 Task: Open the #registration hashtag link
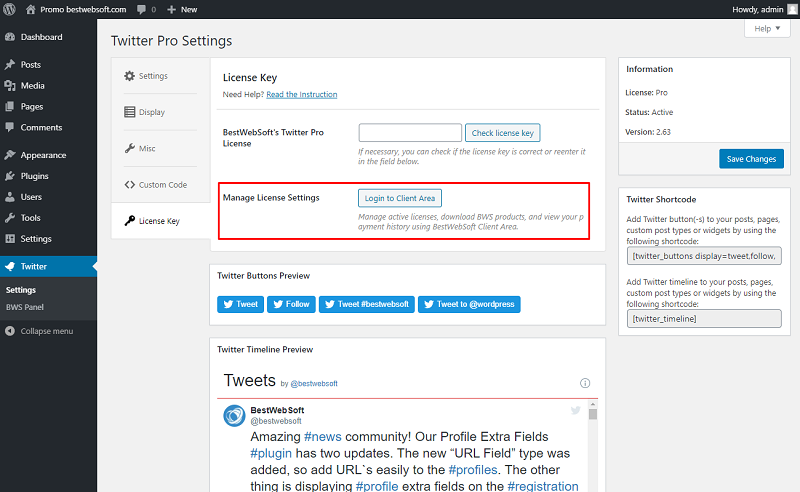point(543,486)
